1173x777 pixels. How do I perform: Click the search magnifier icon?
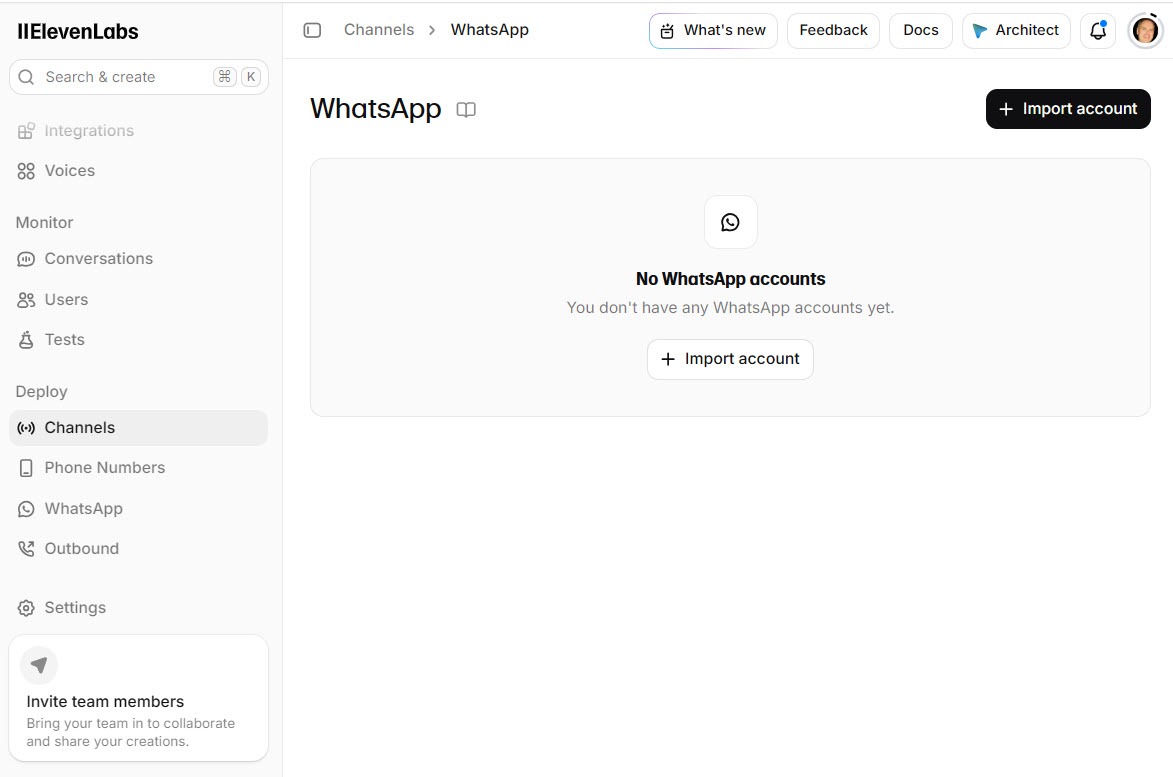(26, 77)
